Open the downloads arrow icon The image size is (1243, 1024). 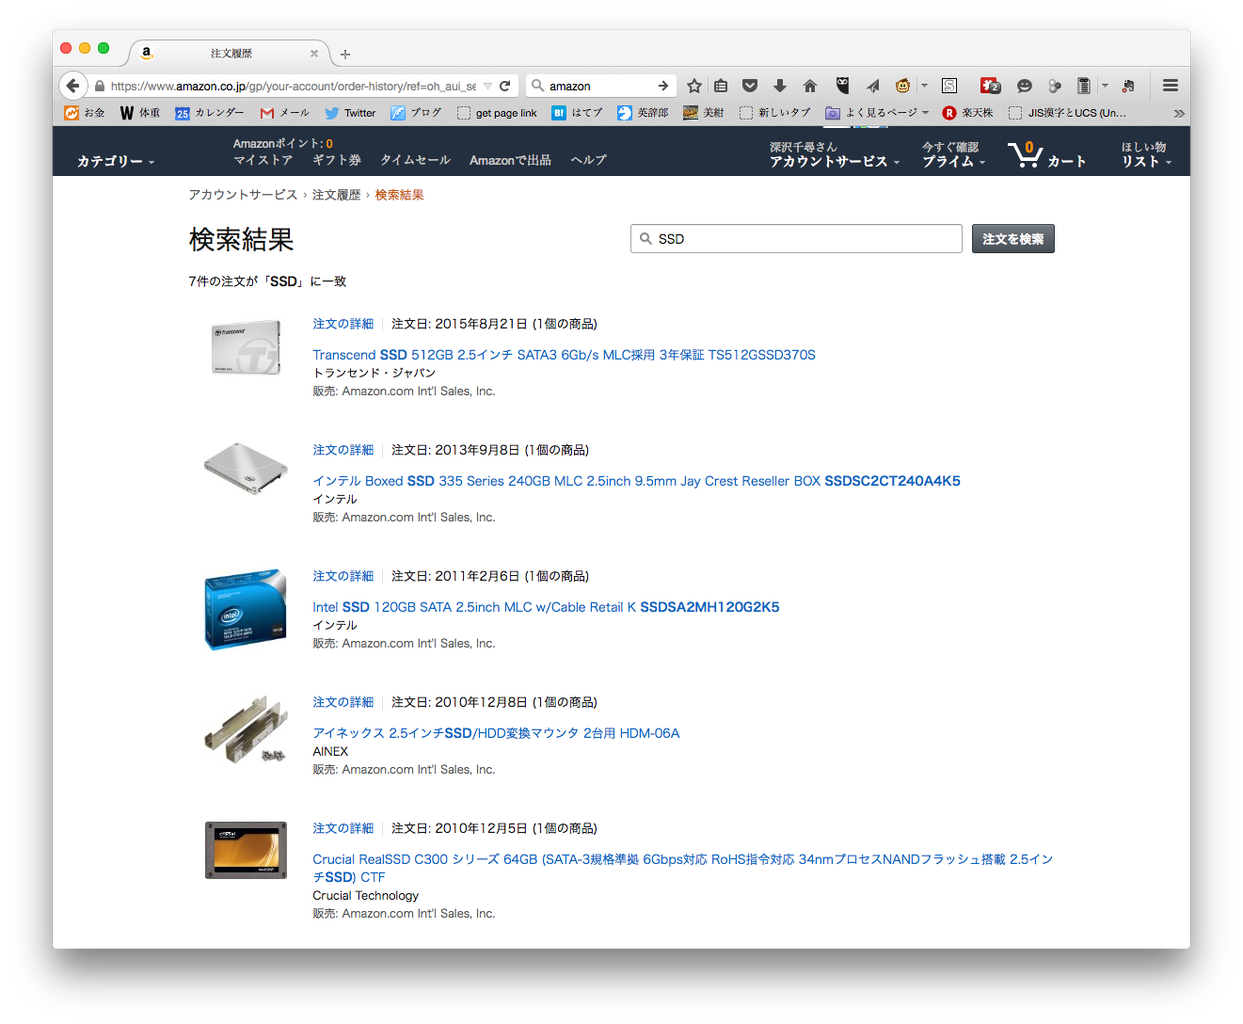780,86
